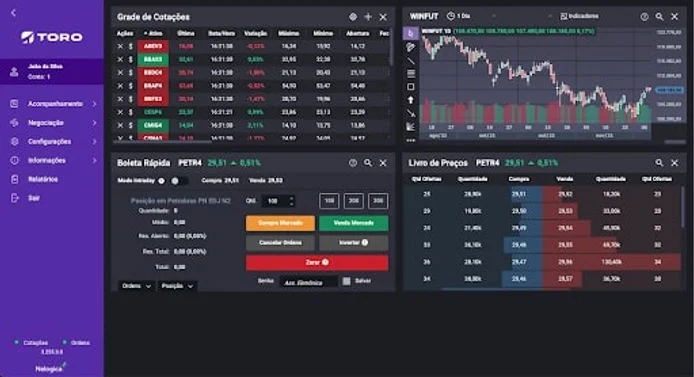
Task: Check the Salvar checkbox
Action: [x=347, y=281]
